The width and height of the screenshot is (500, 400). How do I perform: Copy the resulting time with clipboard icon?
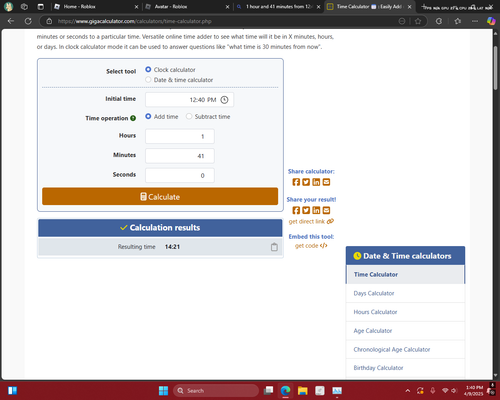(x=274, y=247)
